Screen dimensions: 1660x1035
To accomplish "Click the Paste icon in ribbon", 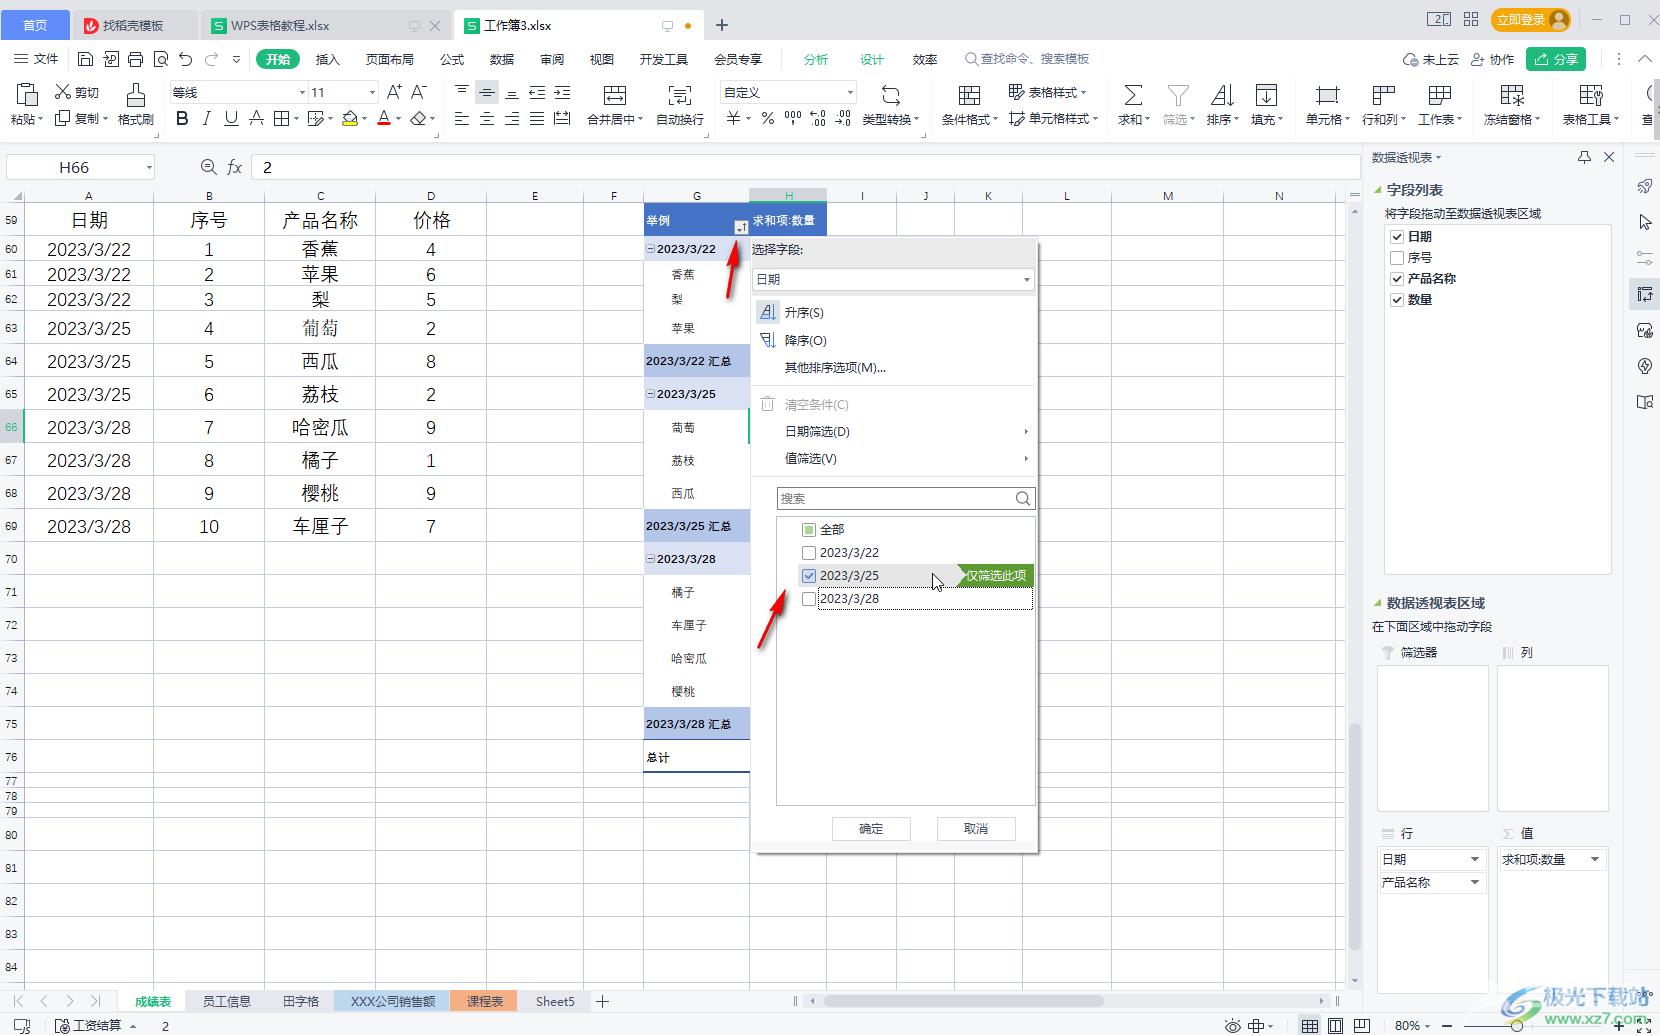I will (26, 95).
